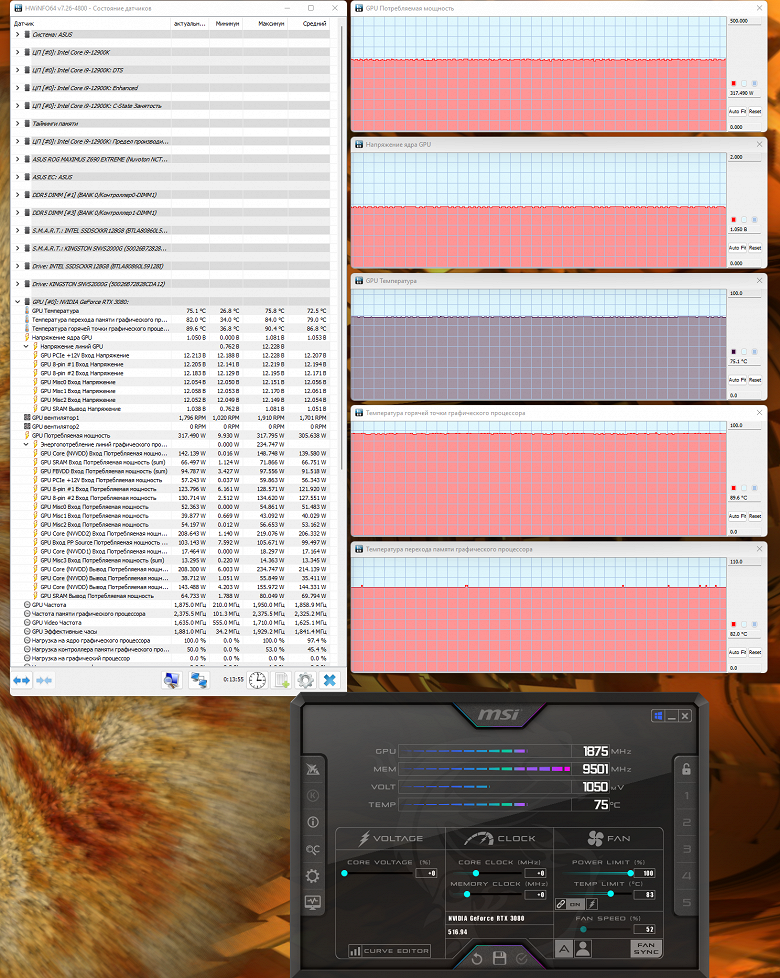Click the lightning priority icon near Temp Limit
780x978 pixels.
coord(592,904)
